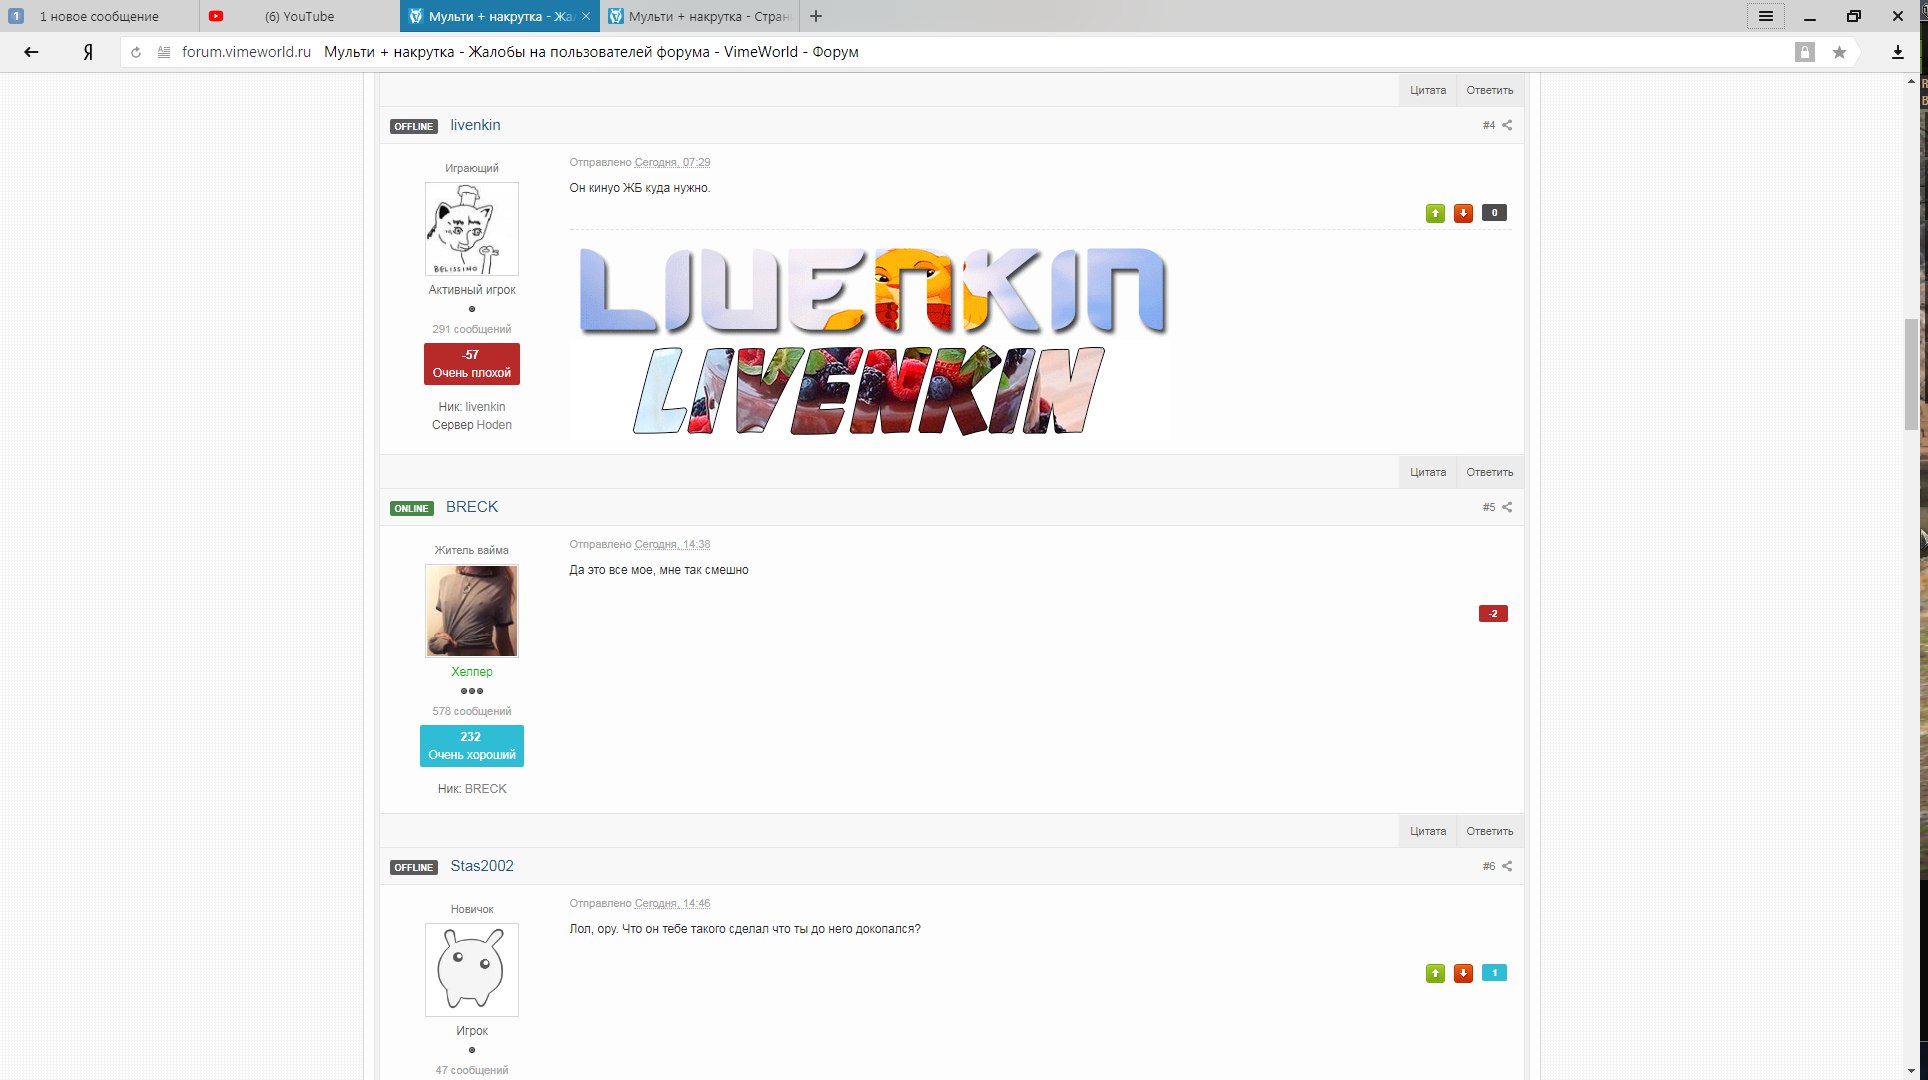
Task: Click 'Сервер Hoden' under livenkin
Action: [472, 425]
